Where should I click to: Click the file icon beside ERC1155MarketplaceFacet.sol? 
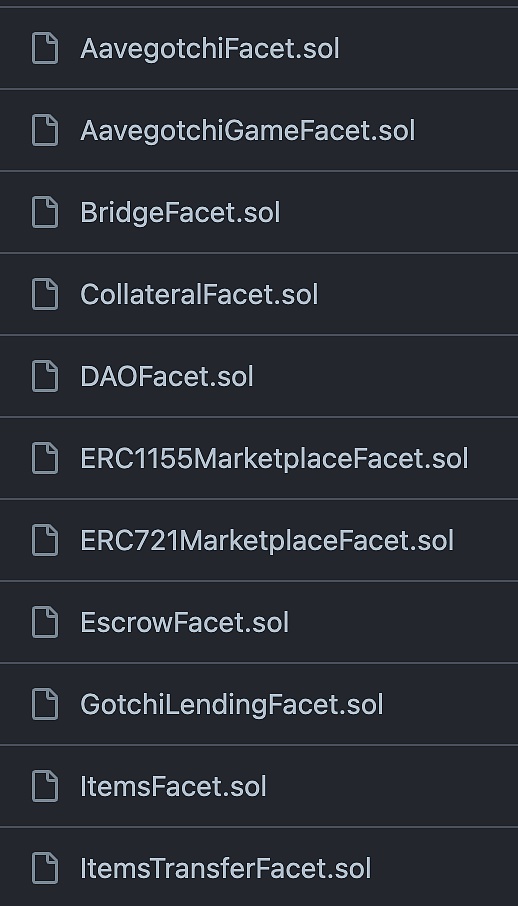(x=45, y=459)
